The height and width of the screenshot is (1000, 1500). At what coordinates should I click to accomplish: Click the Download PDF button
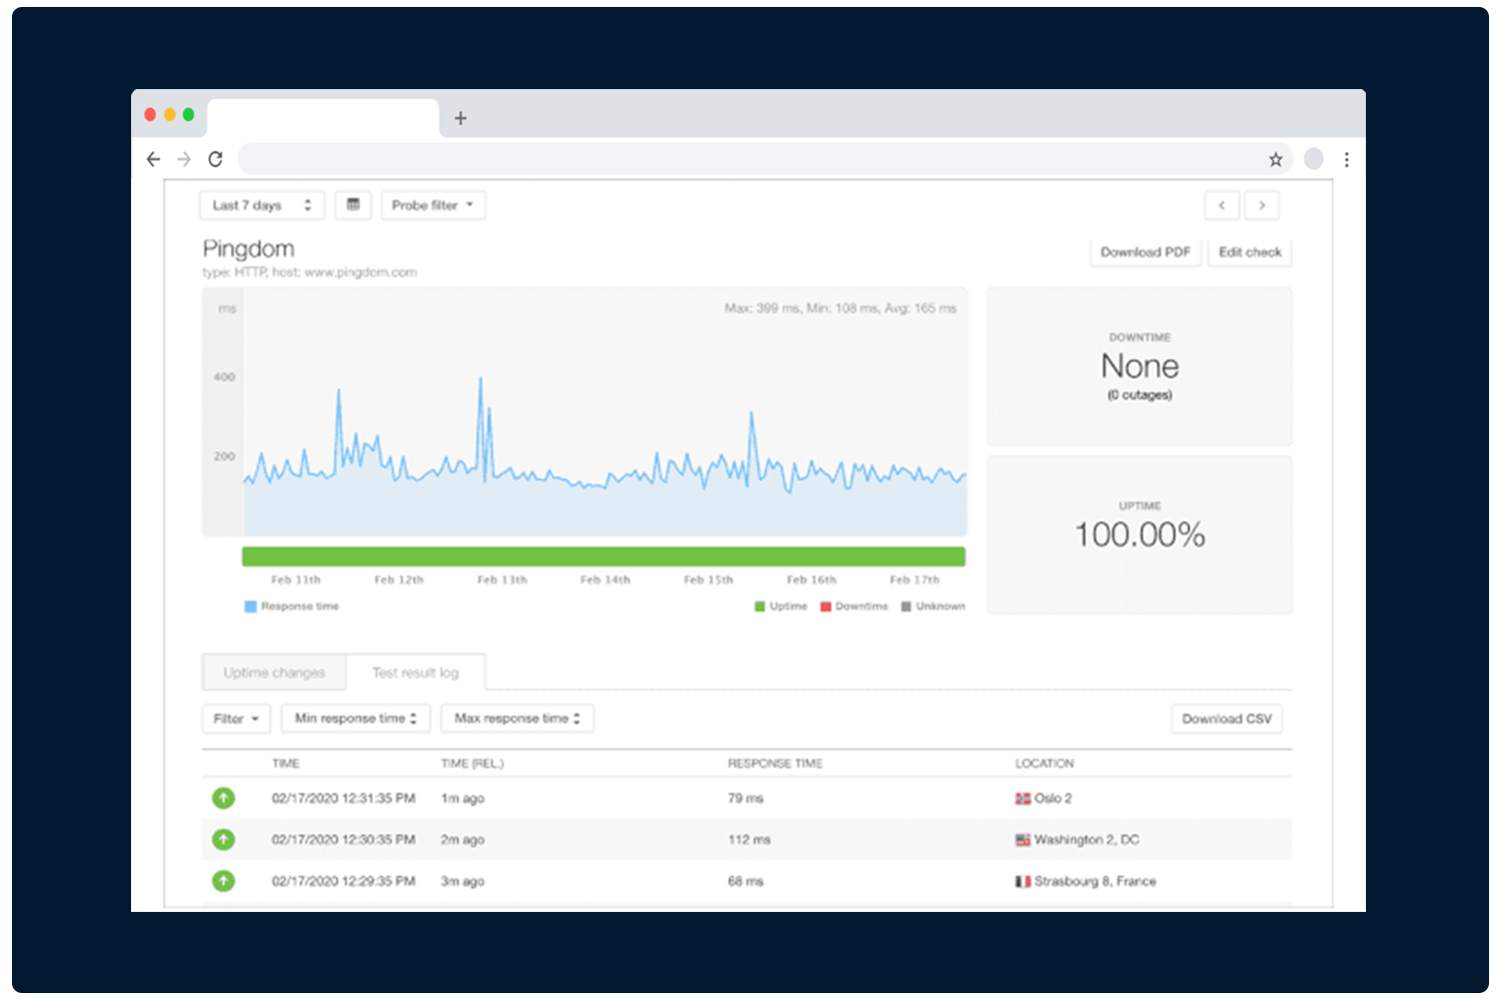[x=1145, y=252]
